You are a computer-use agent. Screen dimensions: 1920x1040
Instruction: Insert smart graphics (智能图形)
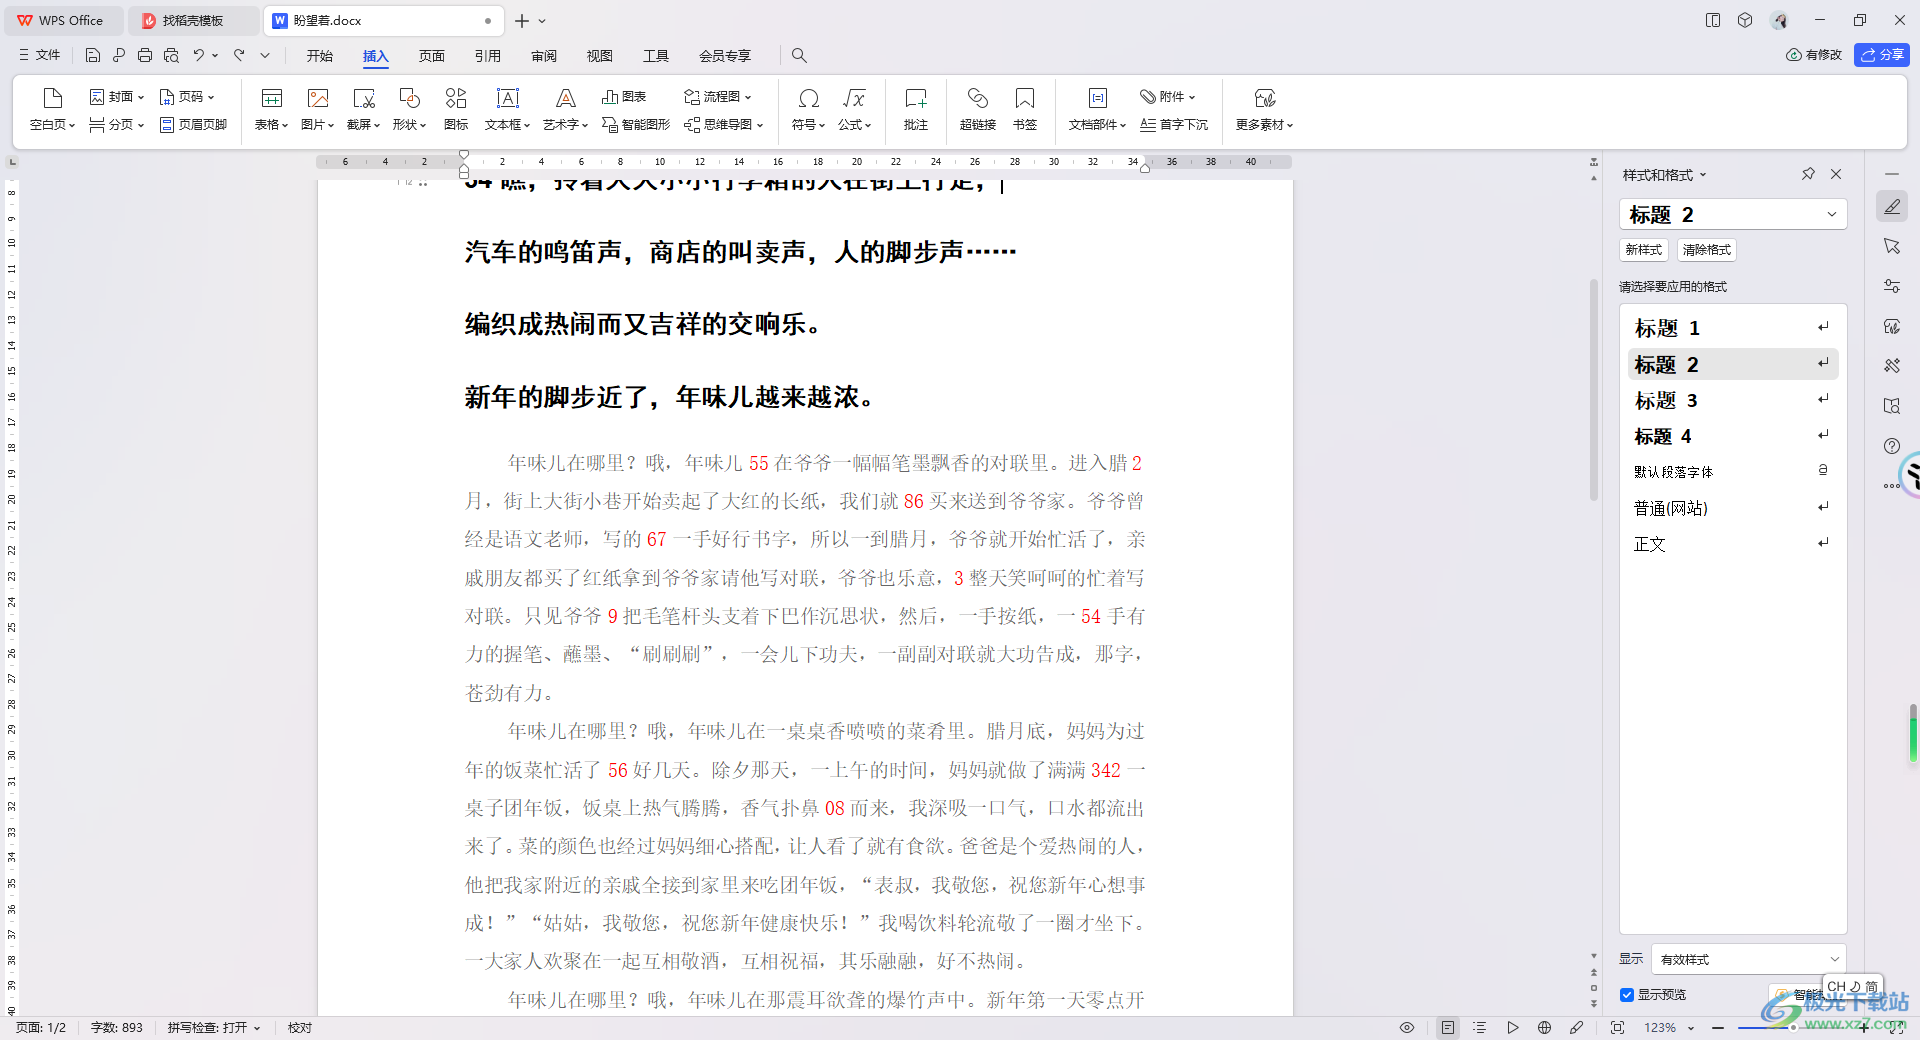tap(636, 125)
